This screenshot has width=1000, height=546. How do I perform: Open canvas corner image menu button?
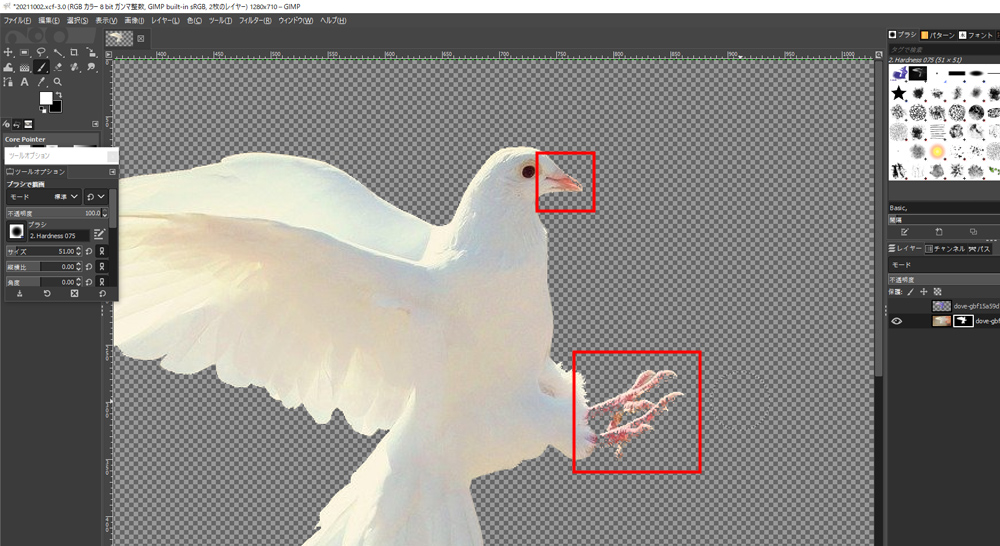(x=108, y=55)
